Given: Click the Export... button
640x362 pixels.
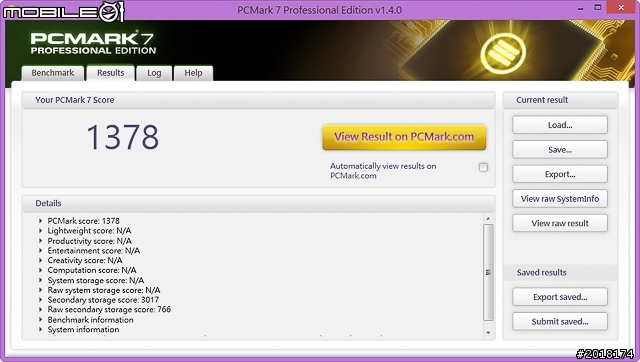Looking at the screenshot, I should [x=560, y=174].
